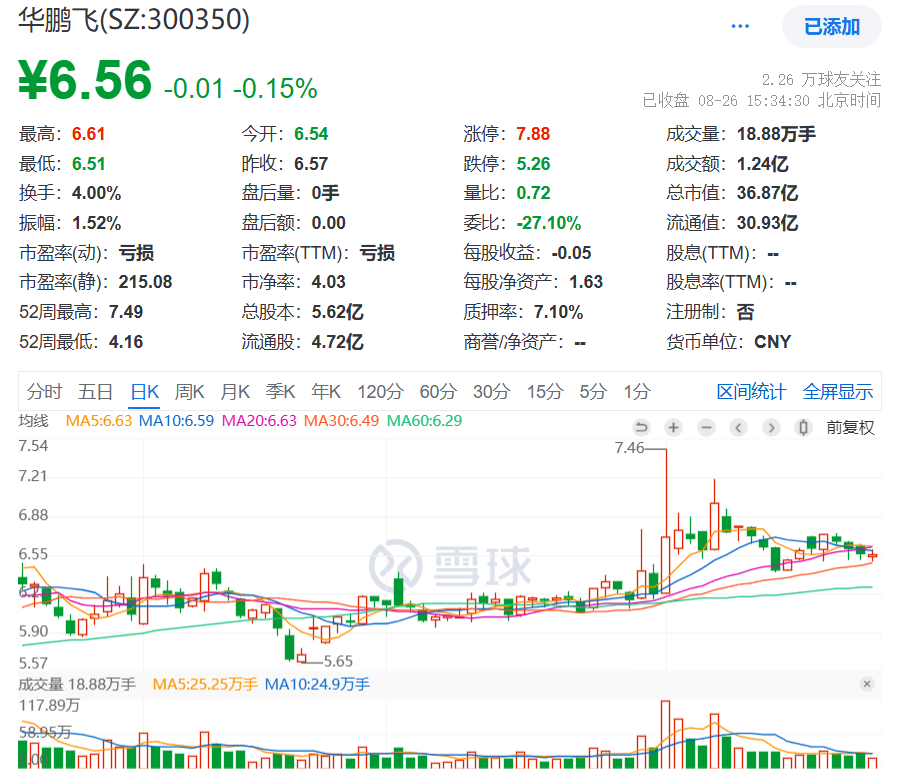Click the 流通值 value 30.93亿

coord(767,223)
